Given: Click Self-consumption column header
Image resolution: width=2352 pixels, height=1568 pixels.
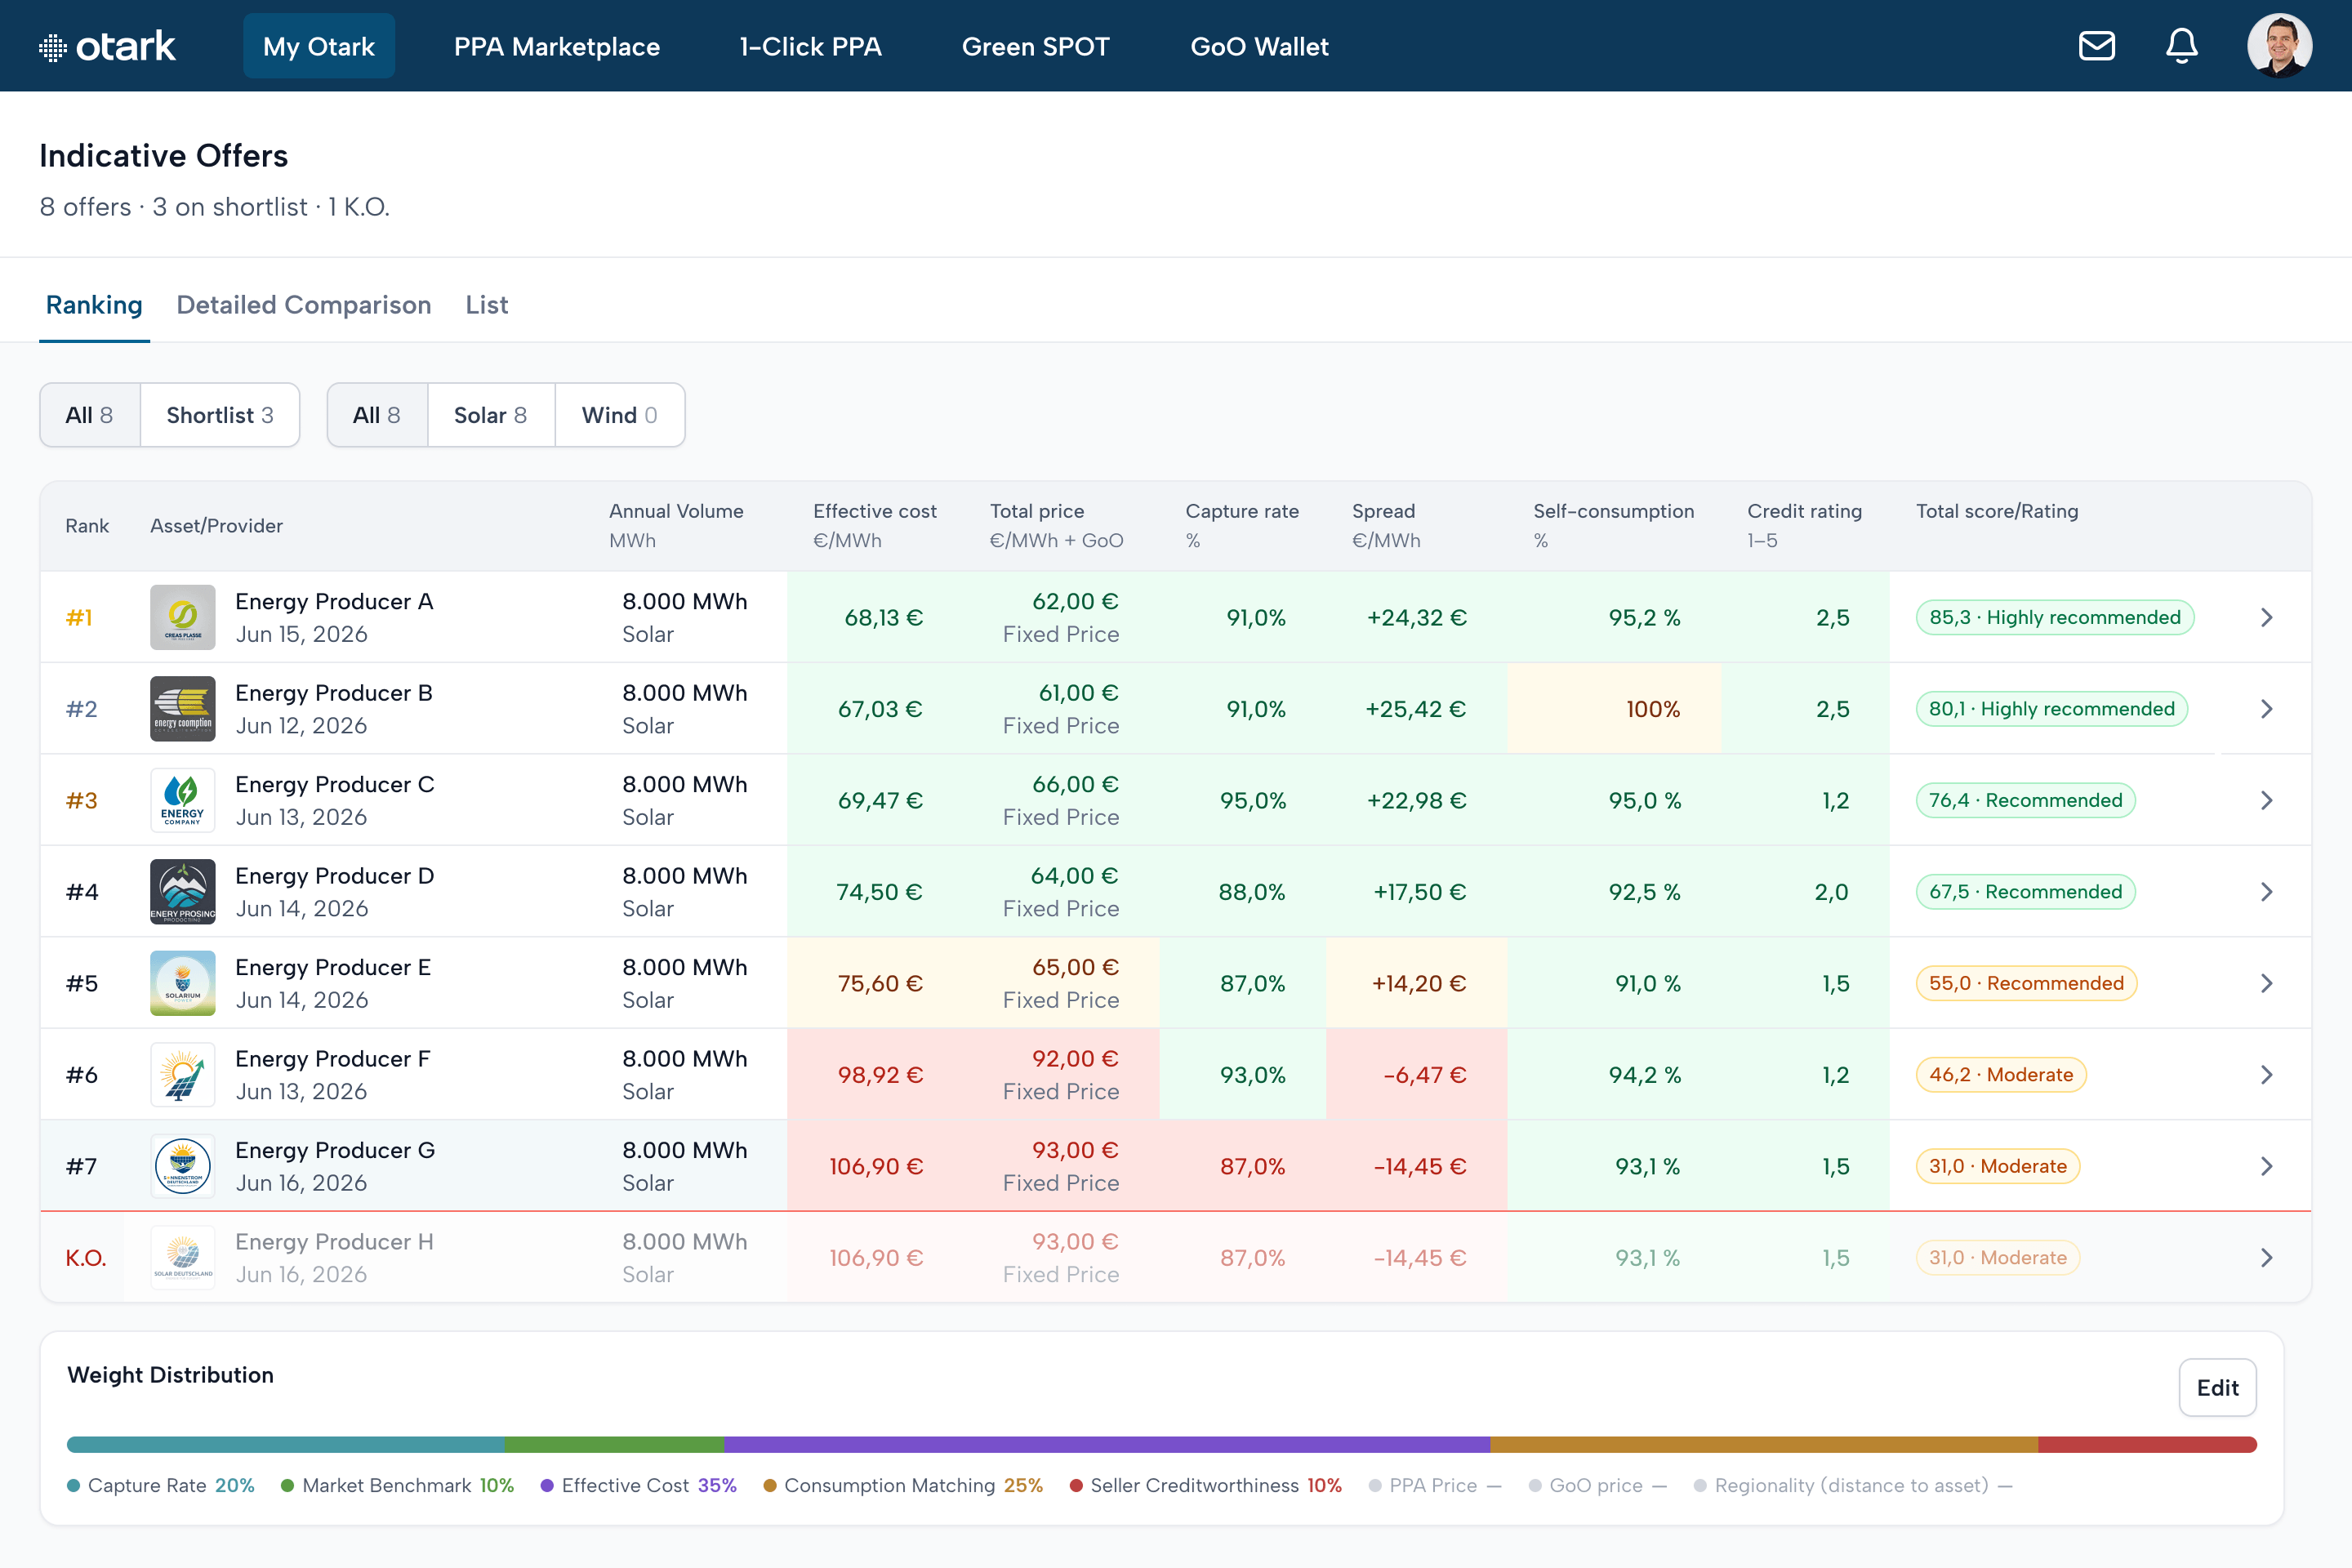Looking at the screenshot, I should (1614, 525).
